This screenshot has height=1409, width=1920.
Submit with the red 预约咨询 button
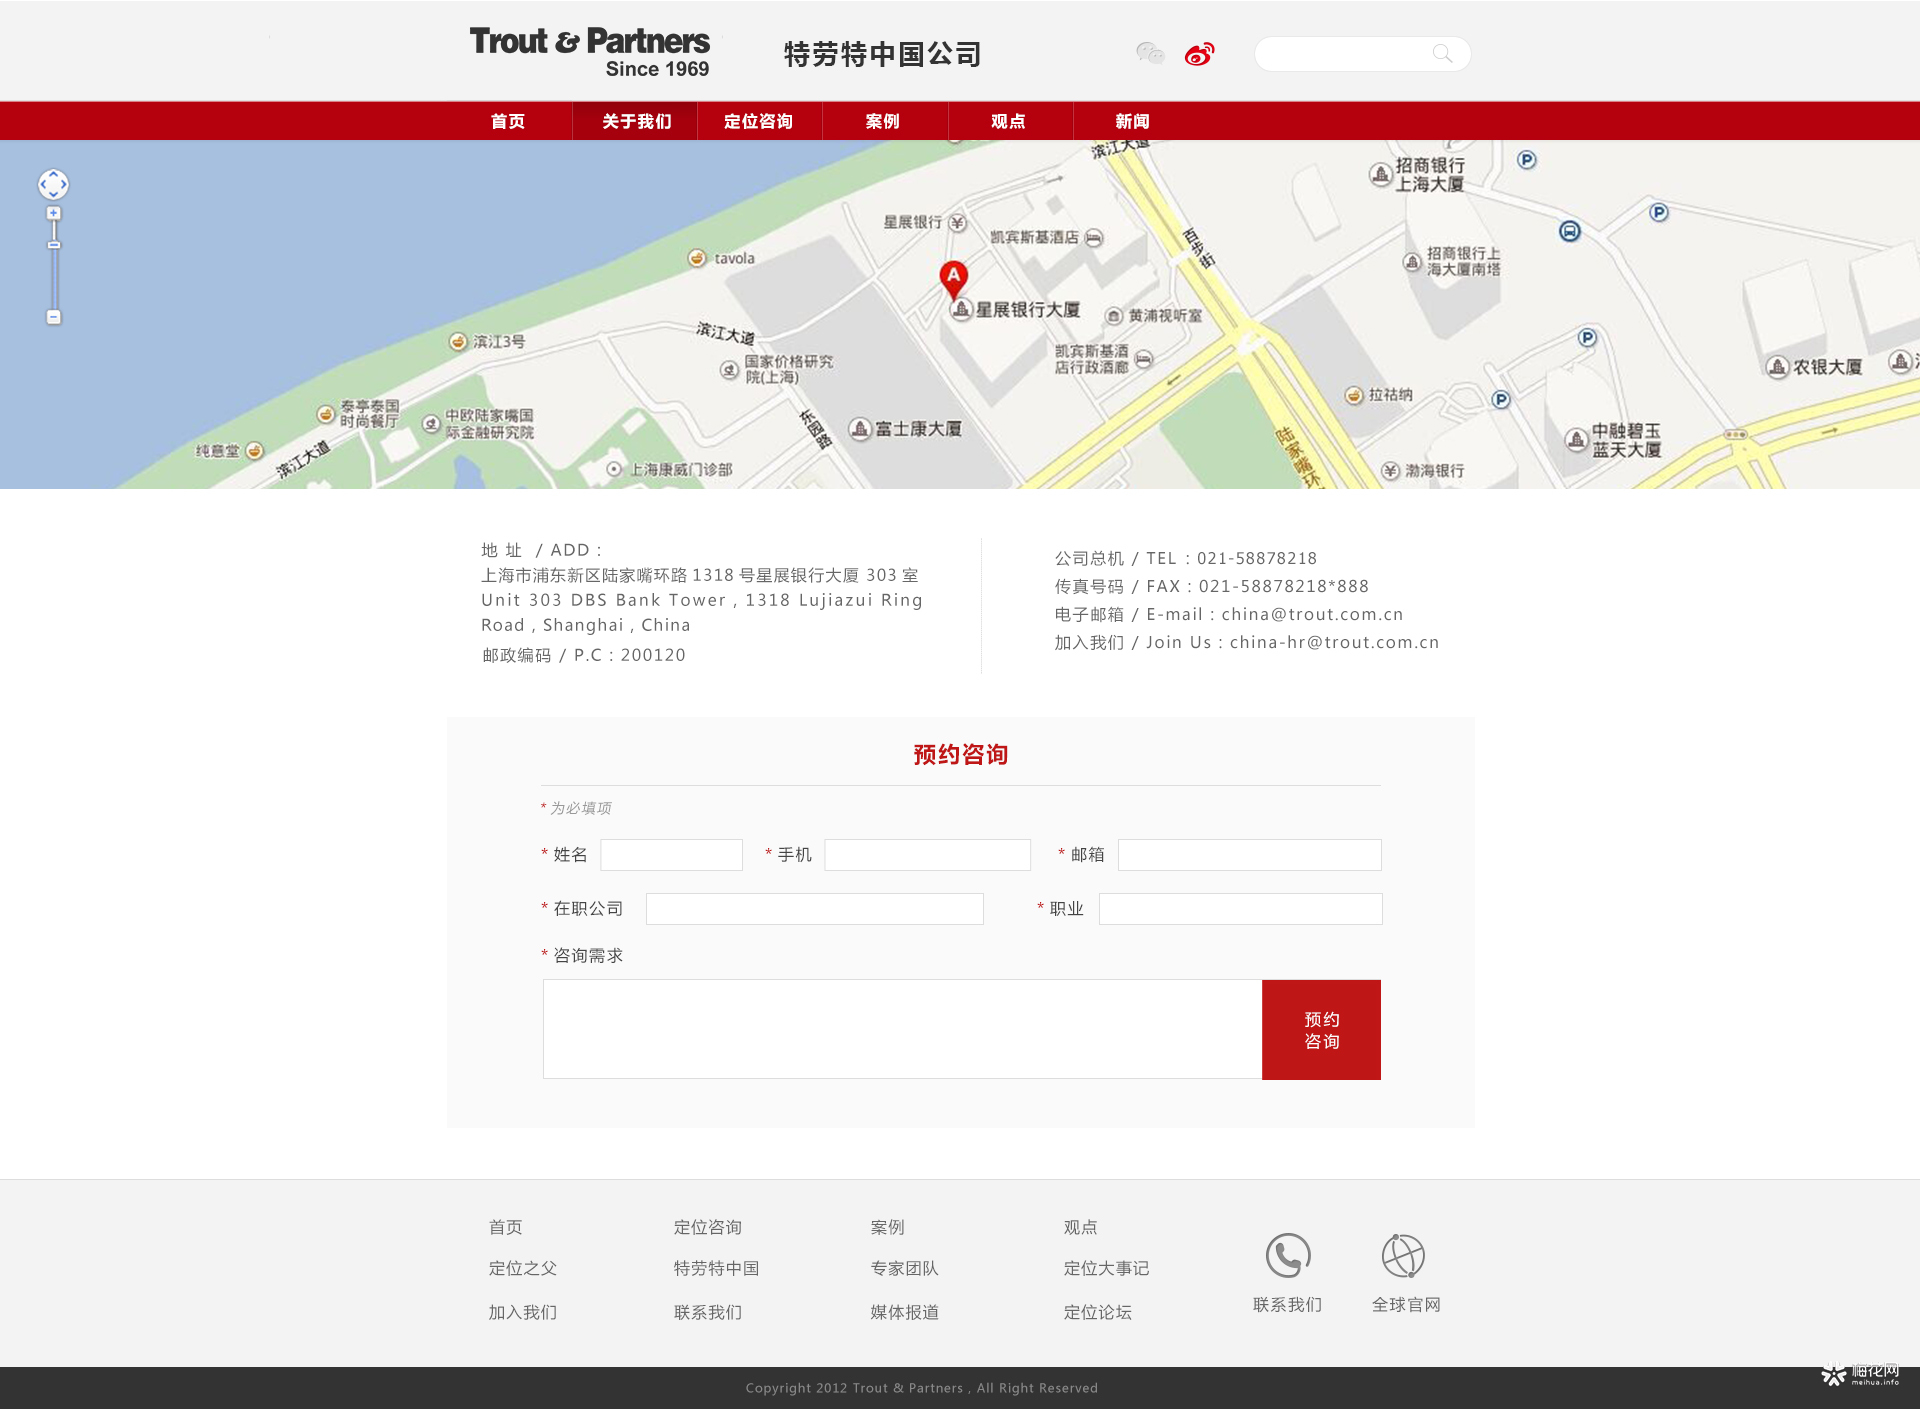pyautogui.click(x=1321, y=1030)
